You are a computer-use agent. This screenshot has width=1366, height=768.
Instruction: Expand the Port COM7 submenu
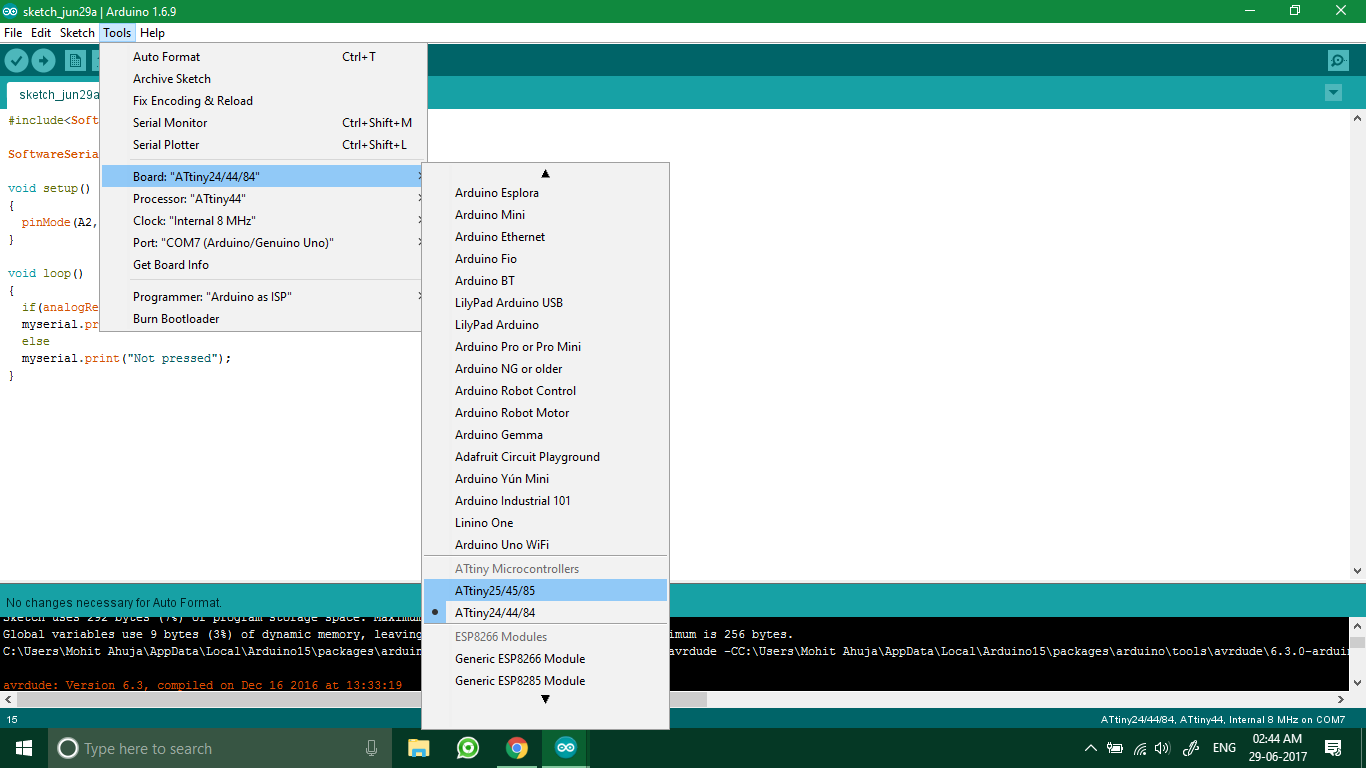(264, 243)
